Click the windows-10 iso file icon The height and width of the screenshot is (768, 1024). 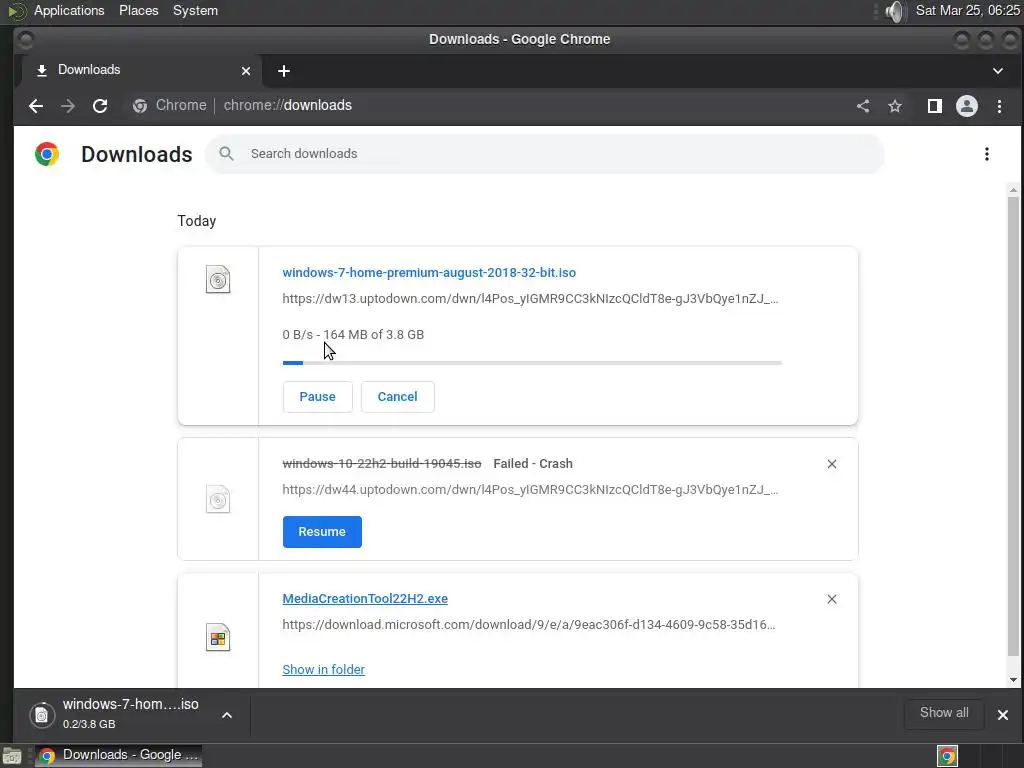(x=218, y=500)
